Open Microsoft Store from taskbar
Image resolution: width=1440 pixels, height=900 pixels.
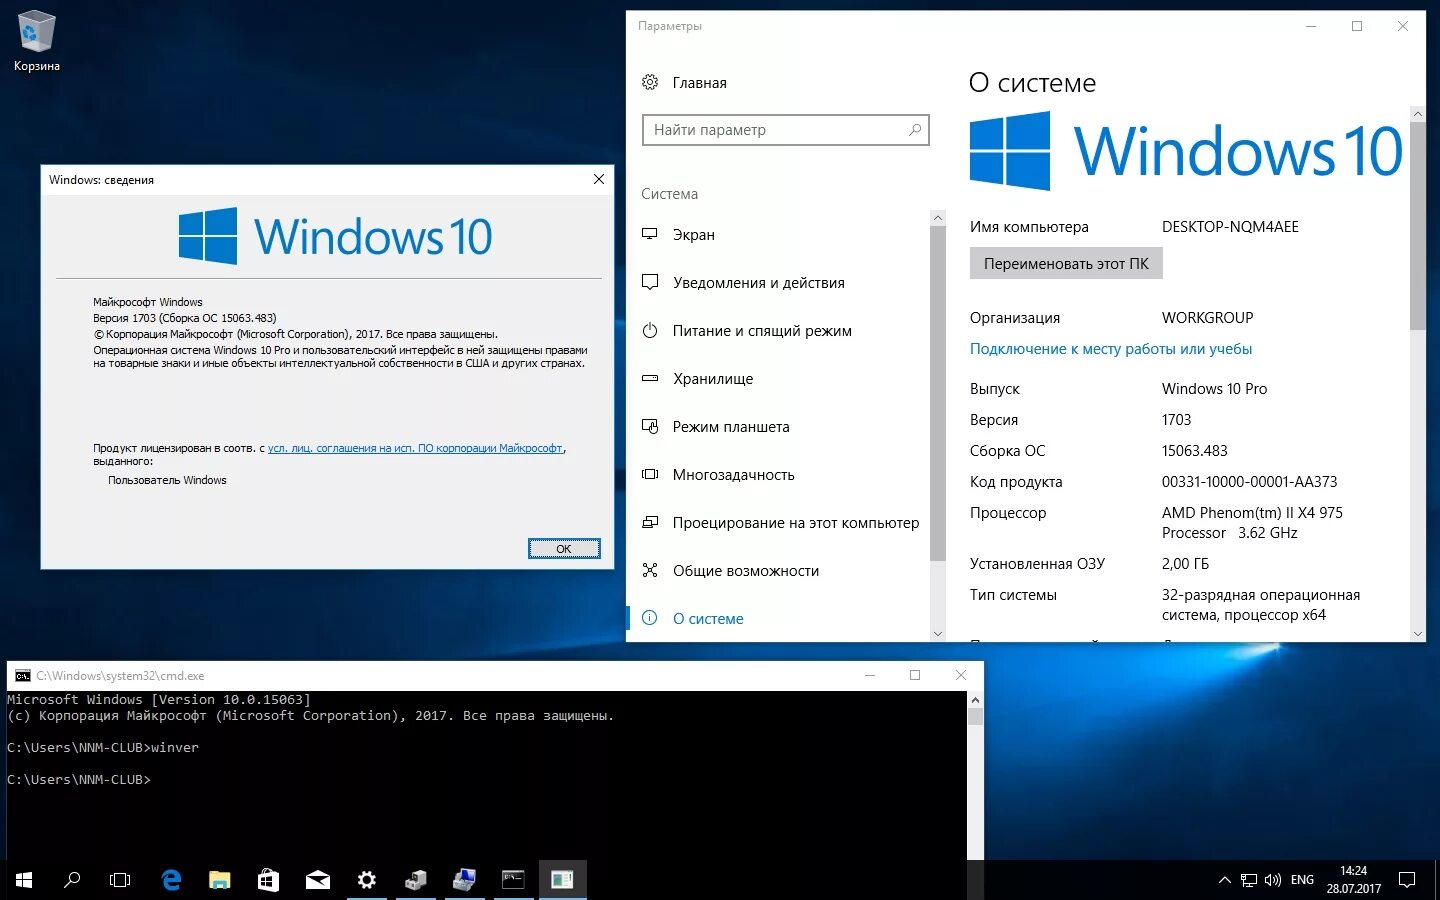(268, 880)
